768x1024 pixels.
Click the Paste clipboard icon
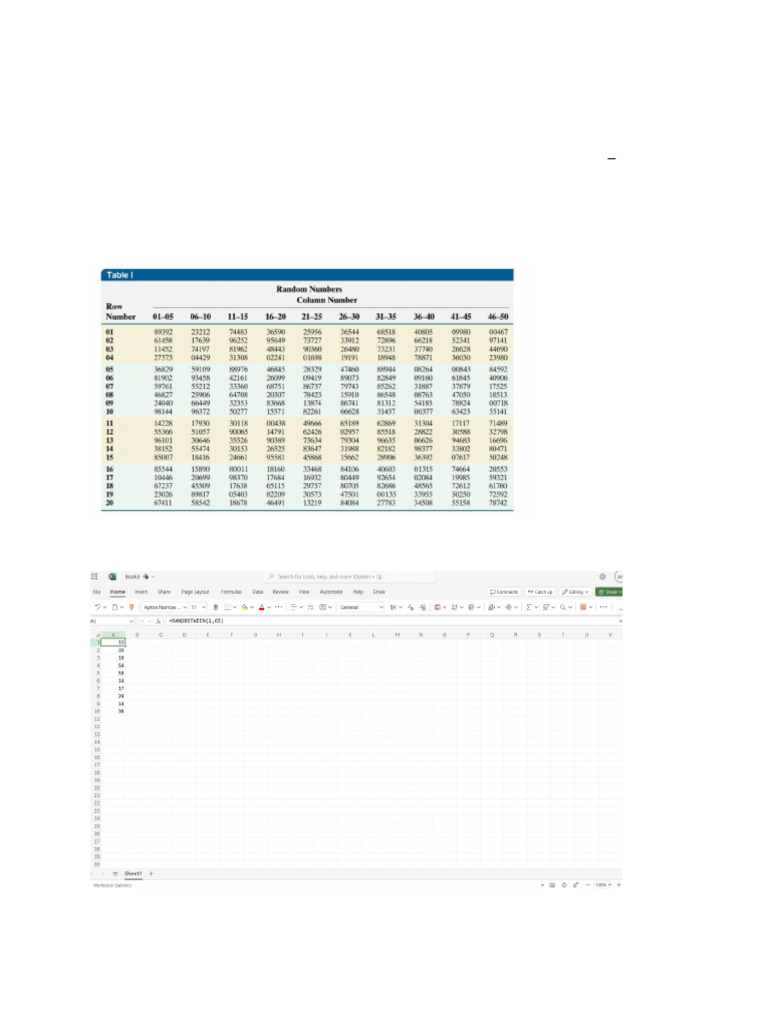click(115, 607)
